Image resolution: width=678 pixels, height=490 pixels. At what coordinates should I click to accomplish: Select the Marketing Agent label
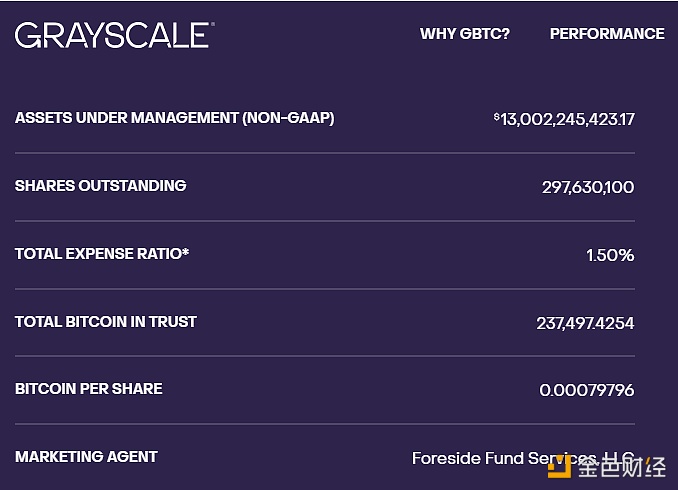[x=86, y=457]
